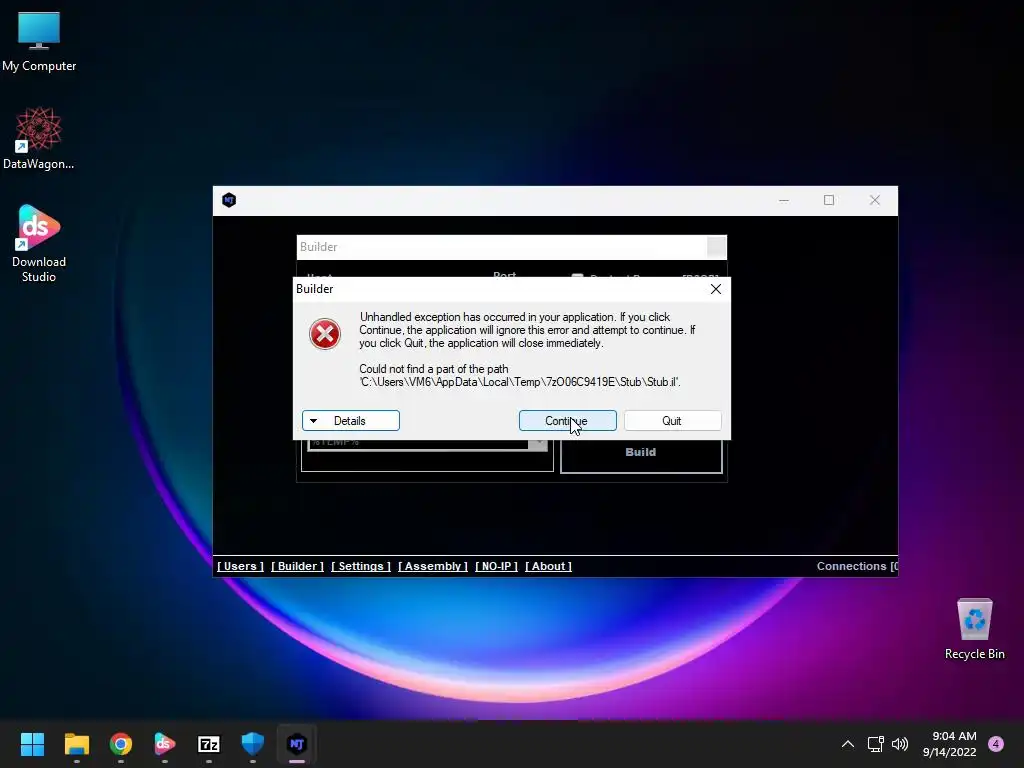This screenshot has width=1024, height=768.
Task: Open the Settings menu item
Action: tap(360, 566)
